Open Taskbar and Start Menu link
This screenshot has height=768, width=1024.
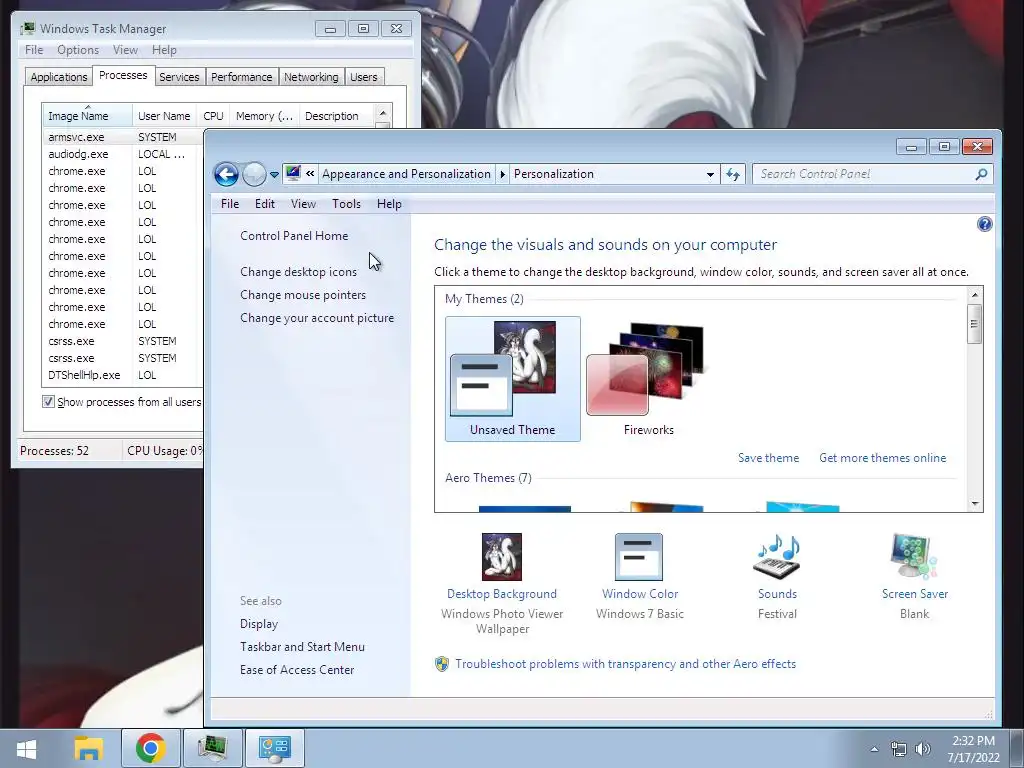(x=302, y=647)
